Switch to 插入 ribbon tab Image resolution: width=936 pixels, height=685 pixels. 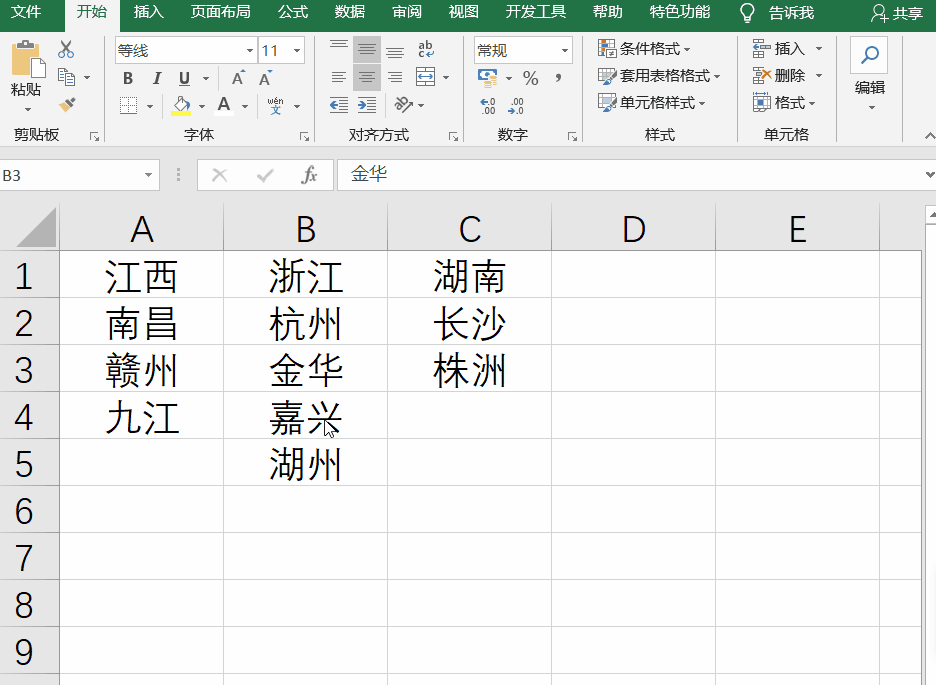tap(148, 12)
